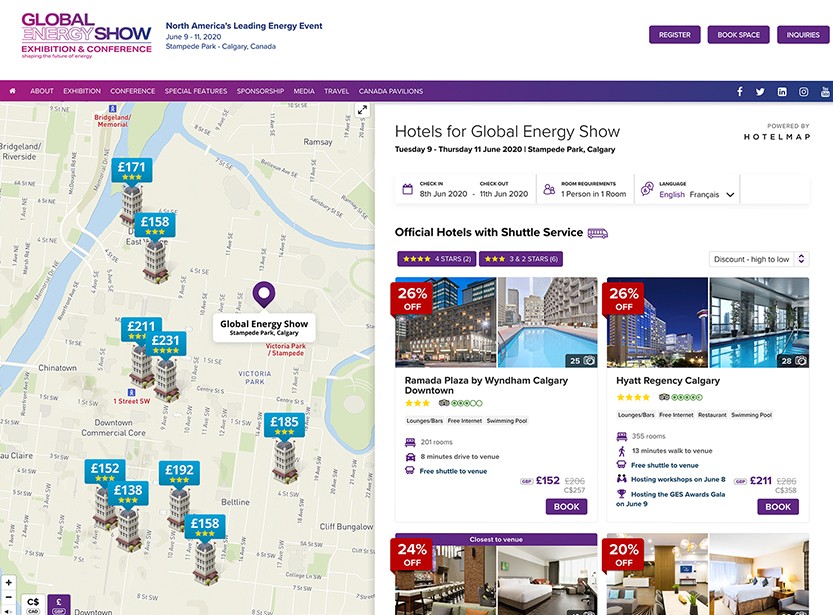Image resolution: width=833 pixels, height=615 pixels.
Task: Switch map currency to C$ CAD
Action: (x=33, y=605)
